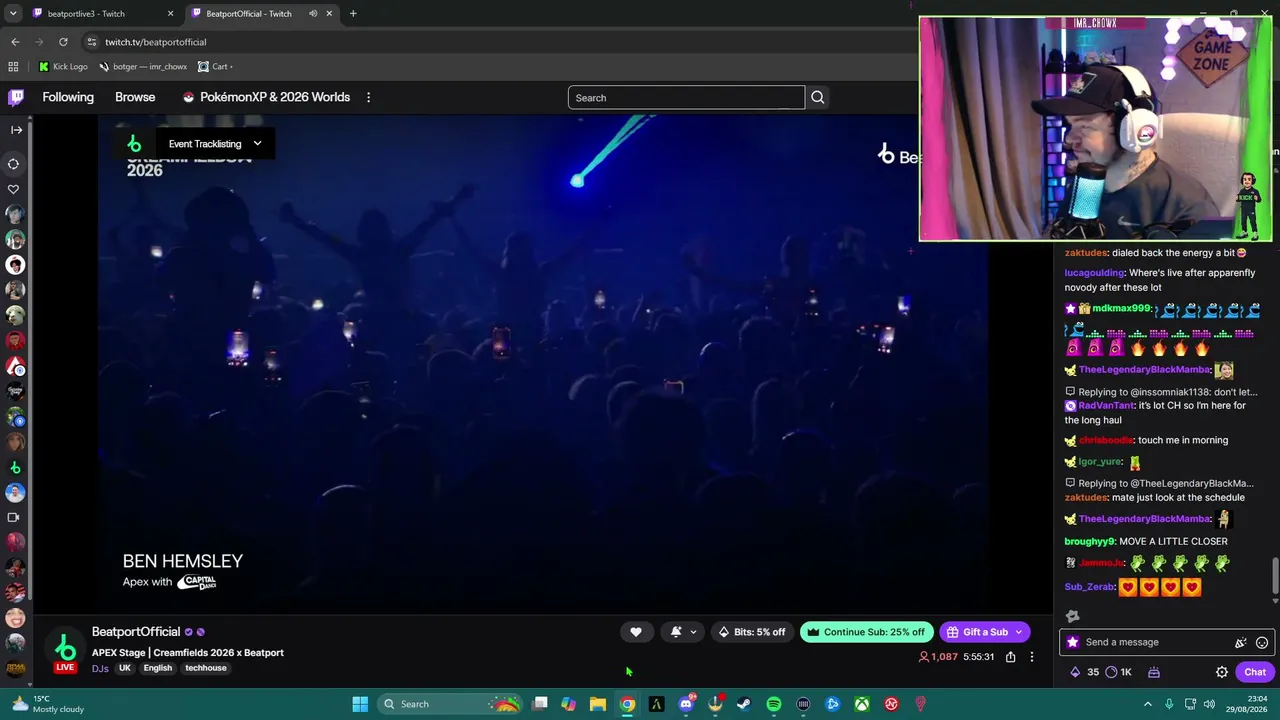Open the Chrome apps grid icon
This screenshot has width=1280, height=720.
tap(13, 67)
